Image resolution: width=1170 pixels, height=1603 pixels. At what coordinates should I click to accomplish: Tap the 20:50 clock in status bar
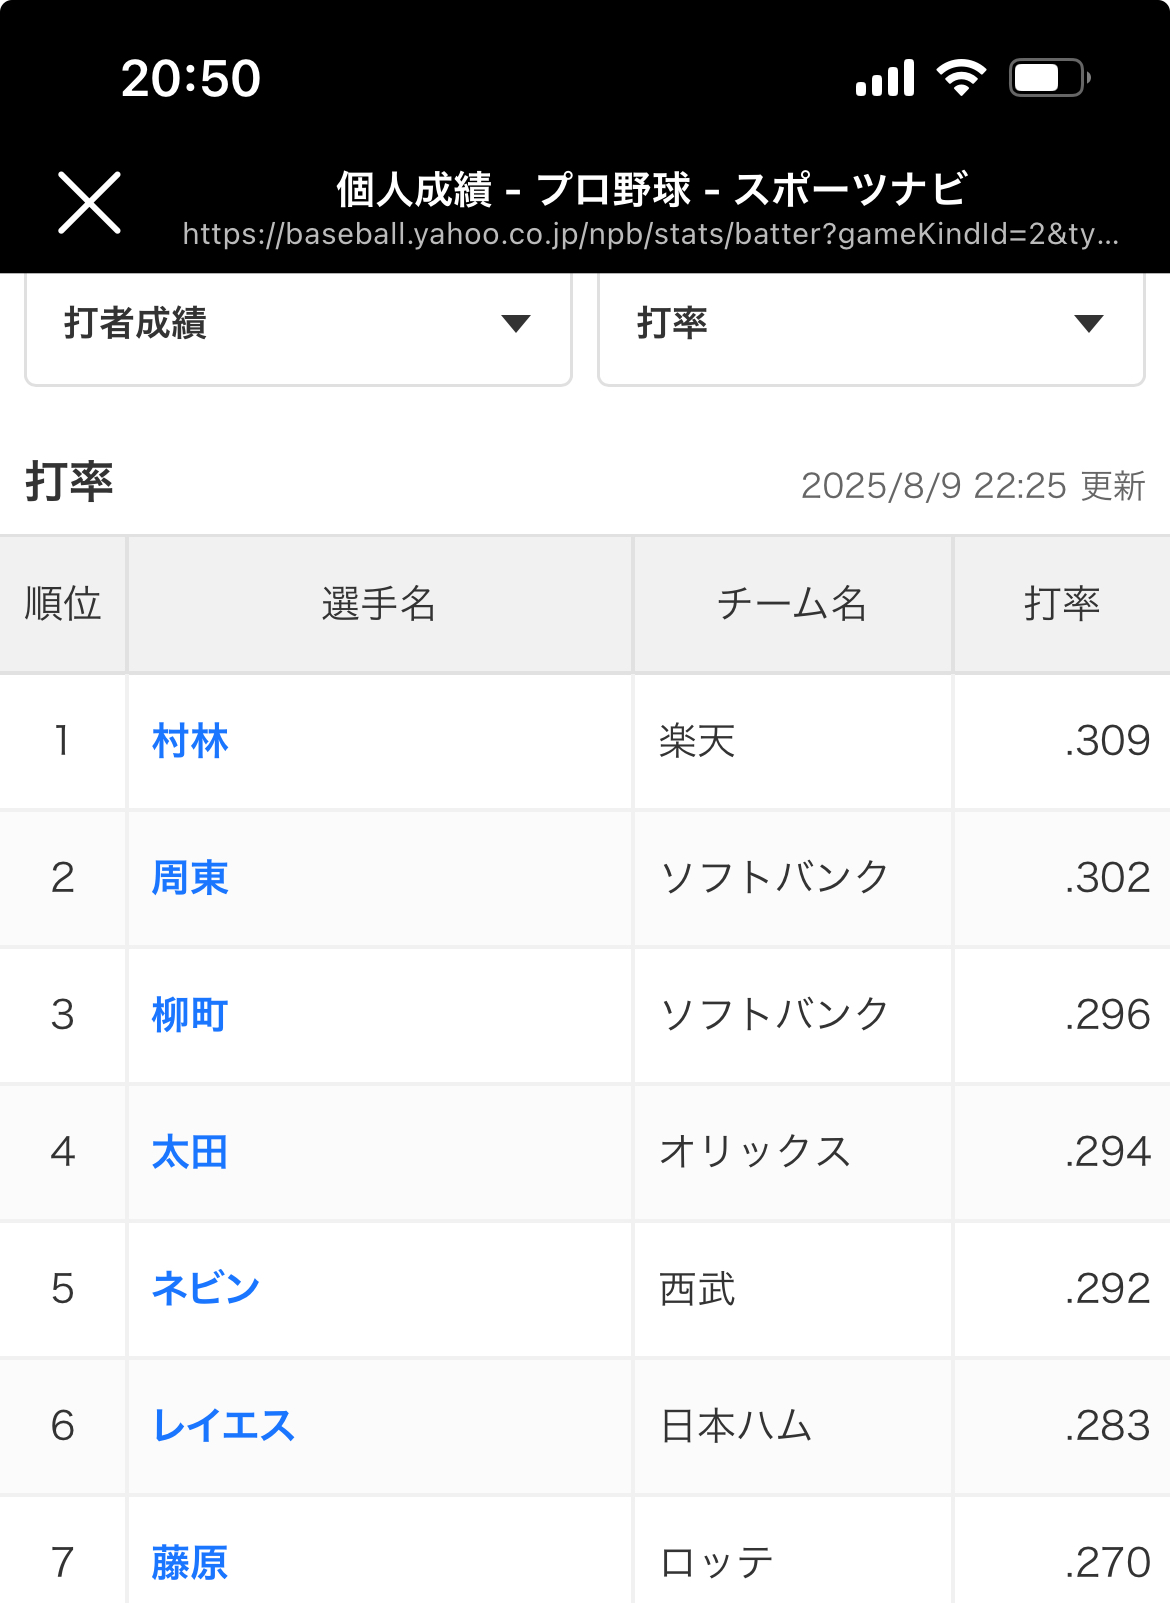coord(191,78)
